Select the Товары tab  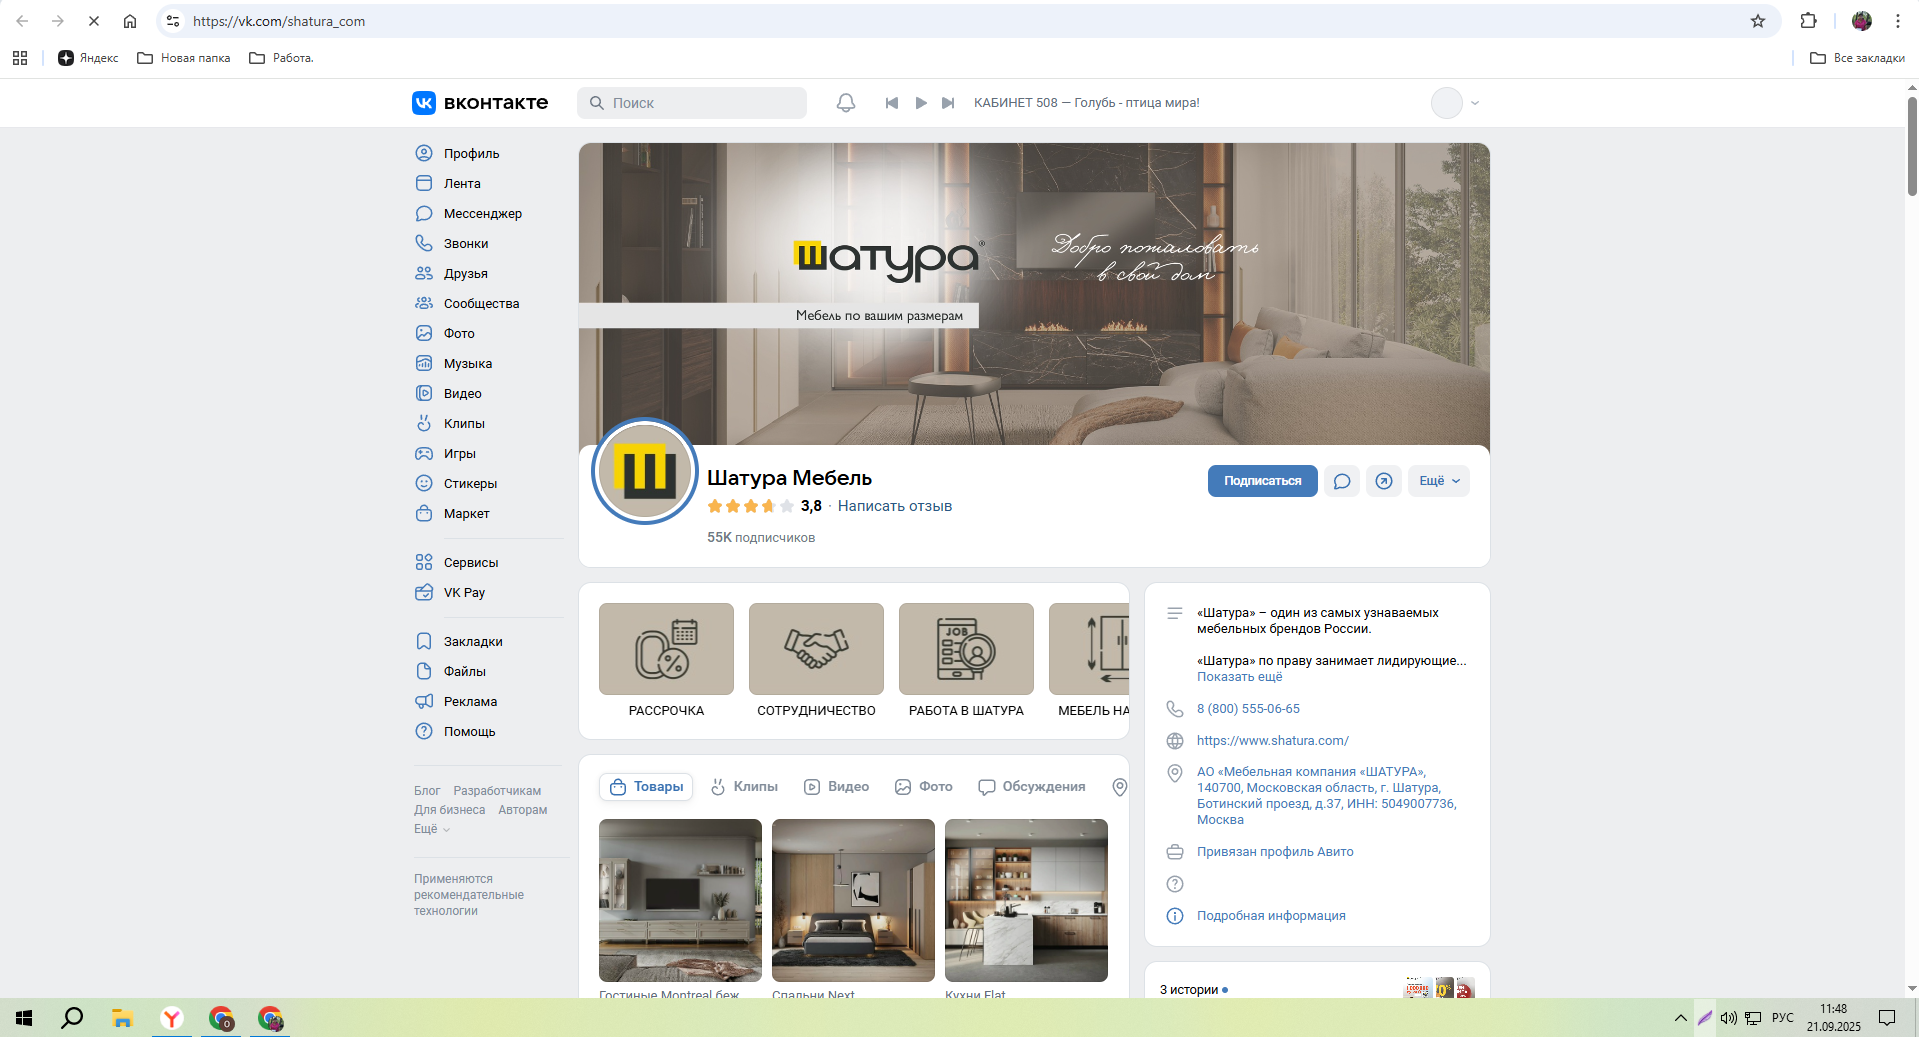coord(646,787)
